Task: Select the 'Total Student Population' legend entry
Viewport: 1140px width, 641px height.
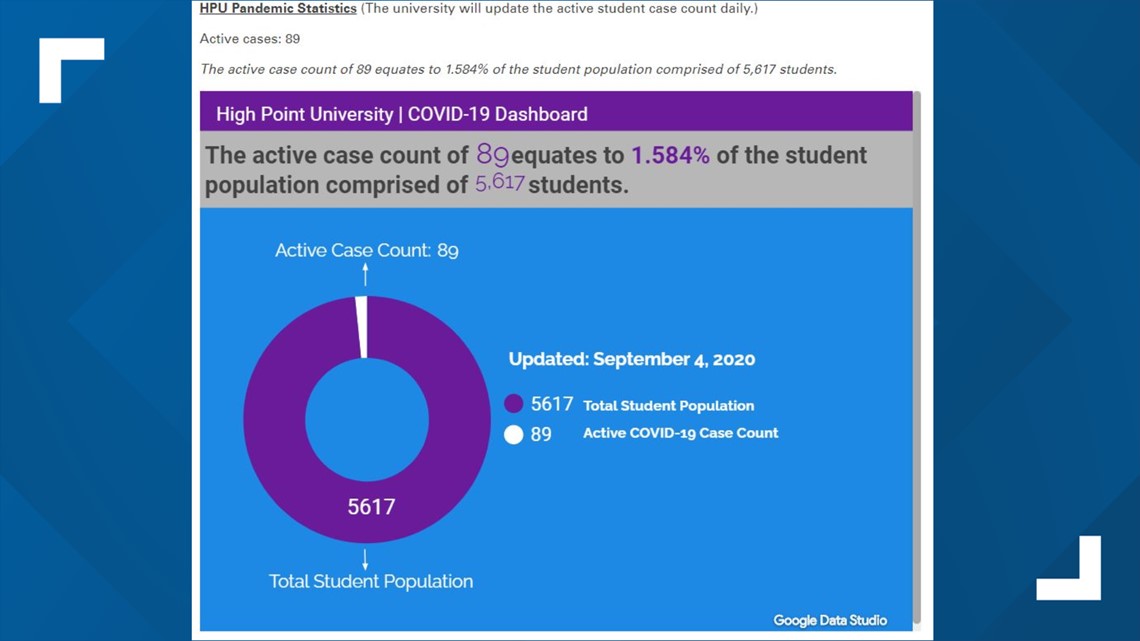Action: [668, 405]
